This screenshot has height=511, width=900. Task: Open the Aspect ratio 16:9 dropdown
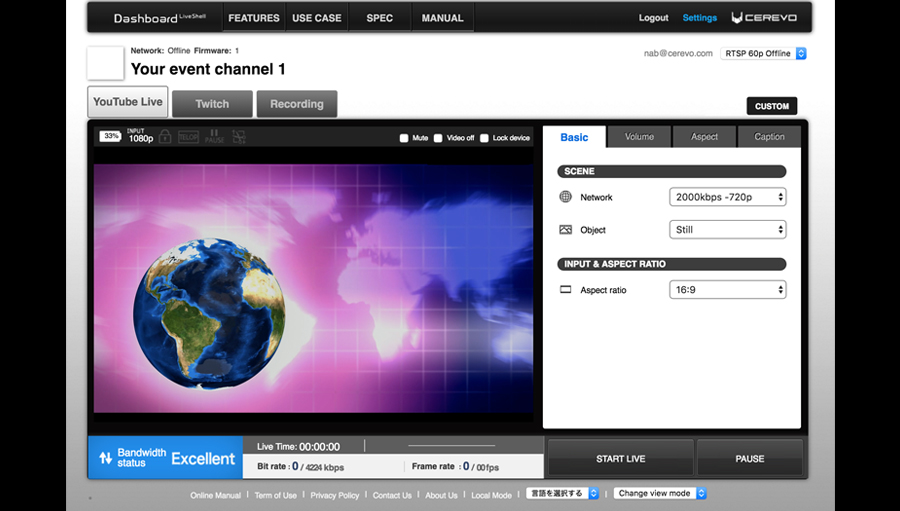point(727,290)
